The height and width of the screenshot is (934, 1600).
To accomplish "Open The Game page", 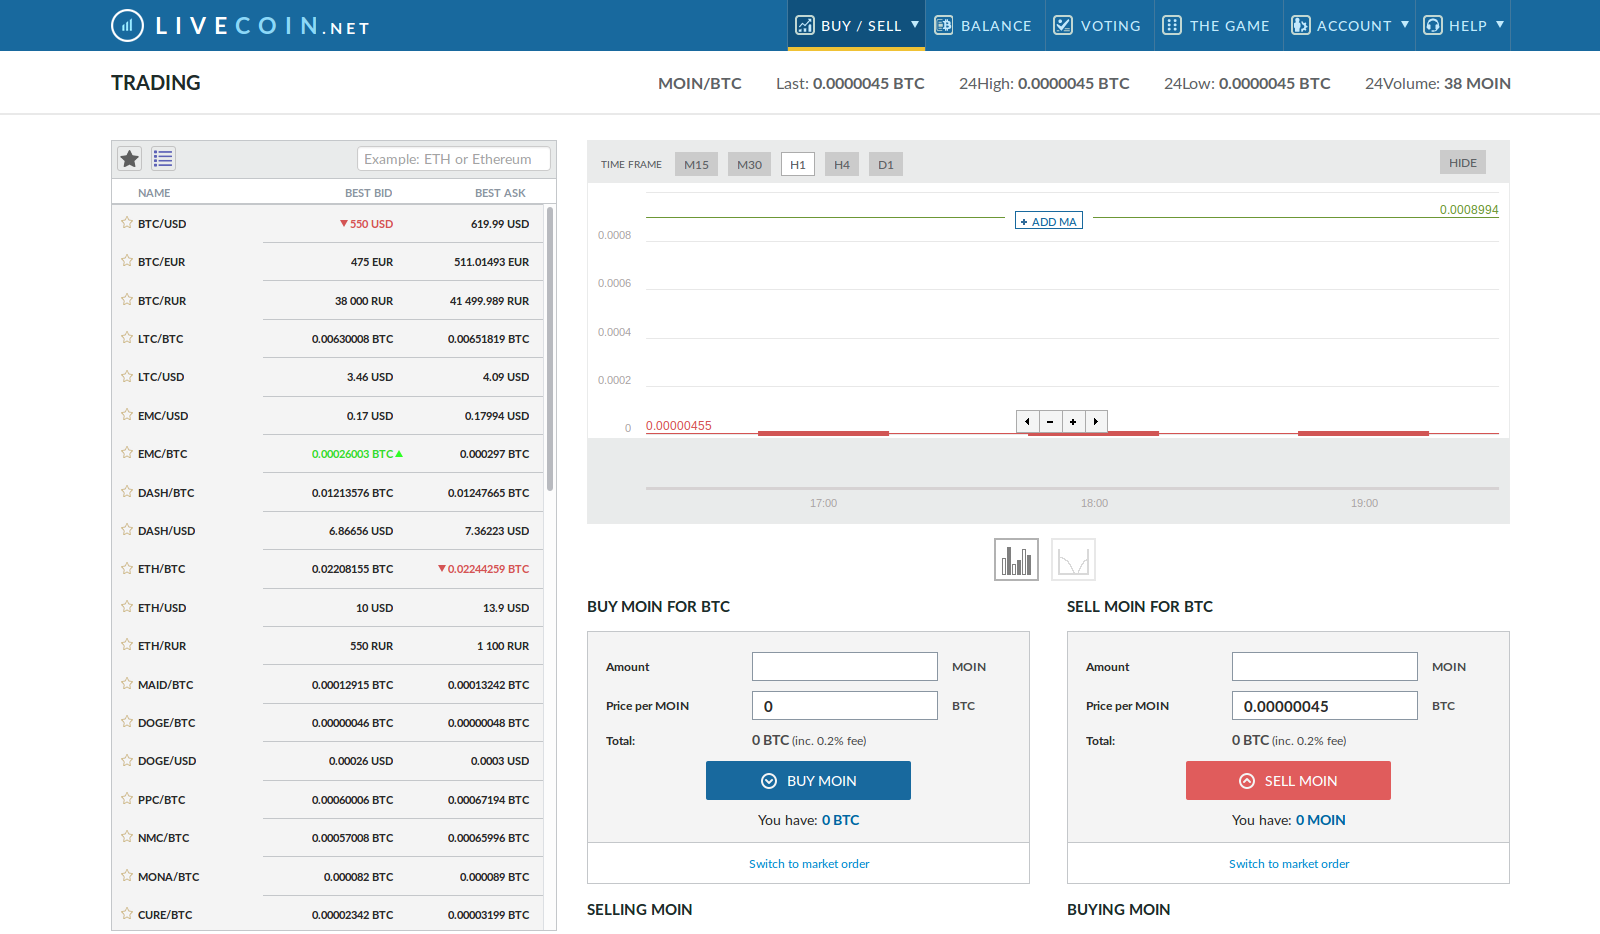I will [x=1216, y=25].
